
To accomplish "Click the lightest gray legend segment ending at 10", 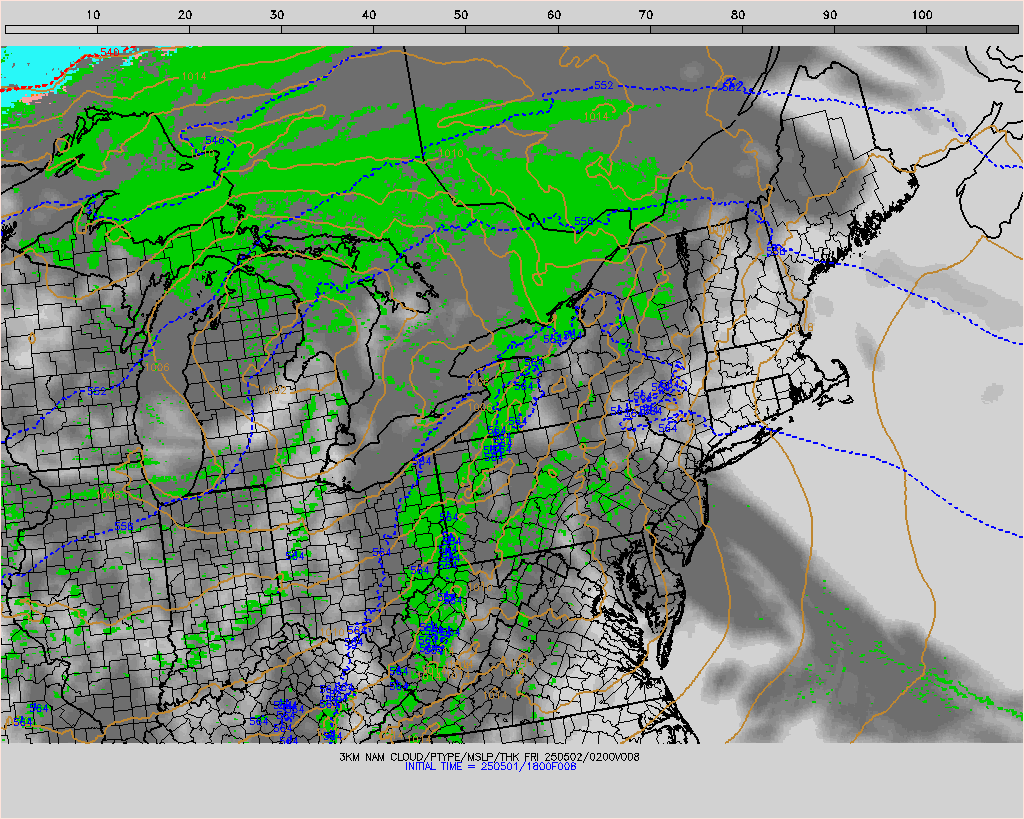I will pos(51,29).
